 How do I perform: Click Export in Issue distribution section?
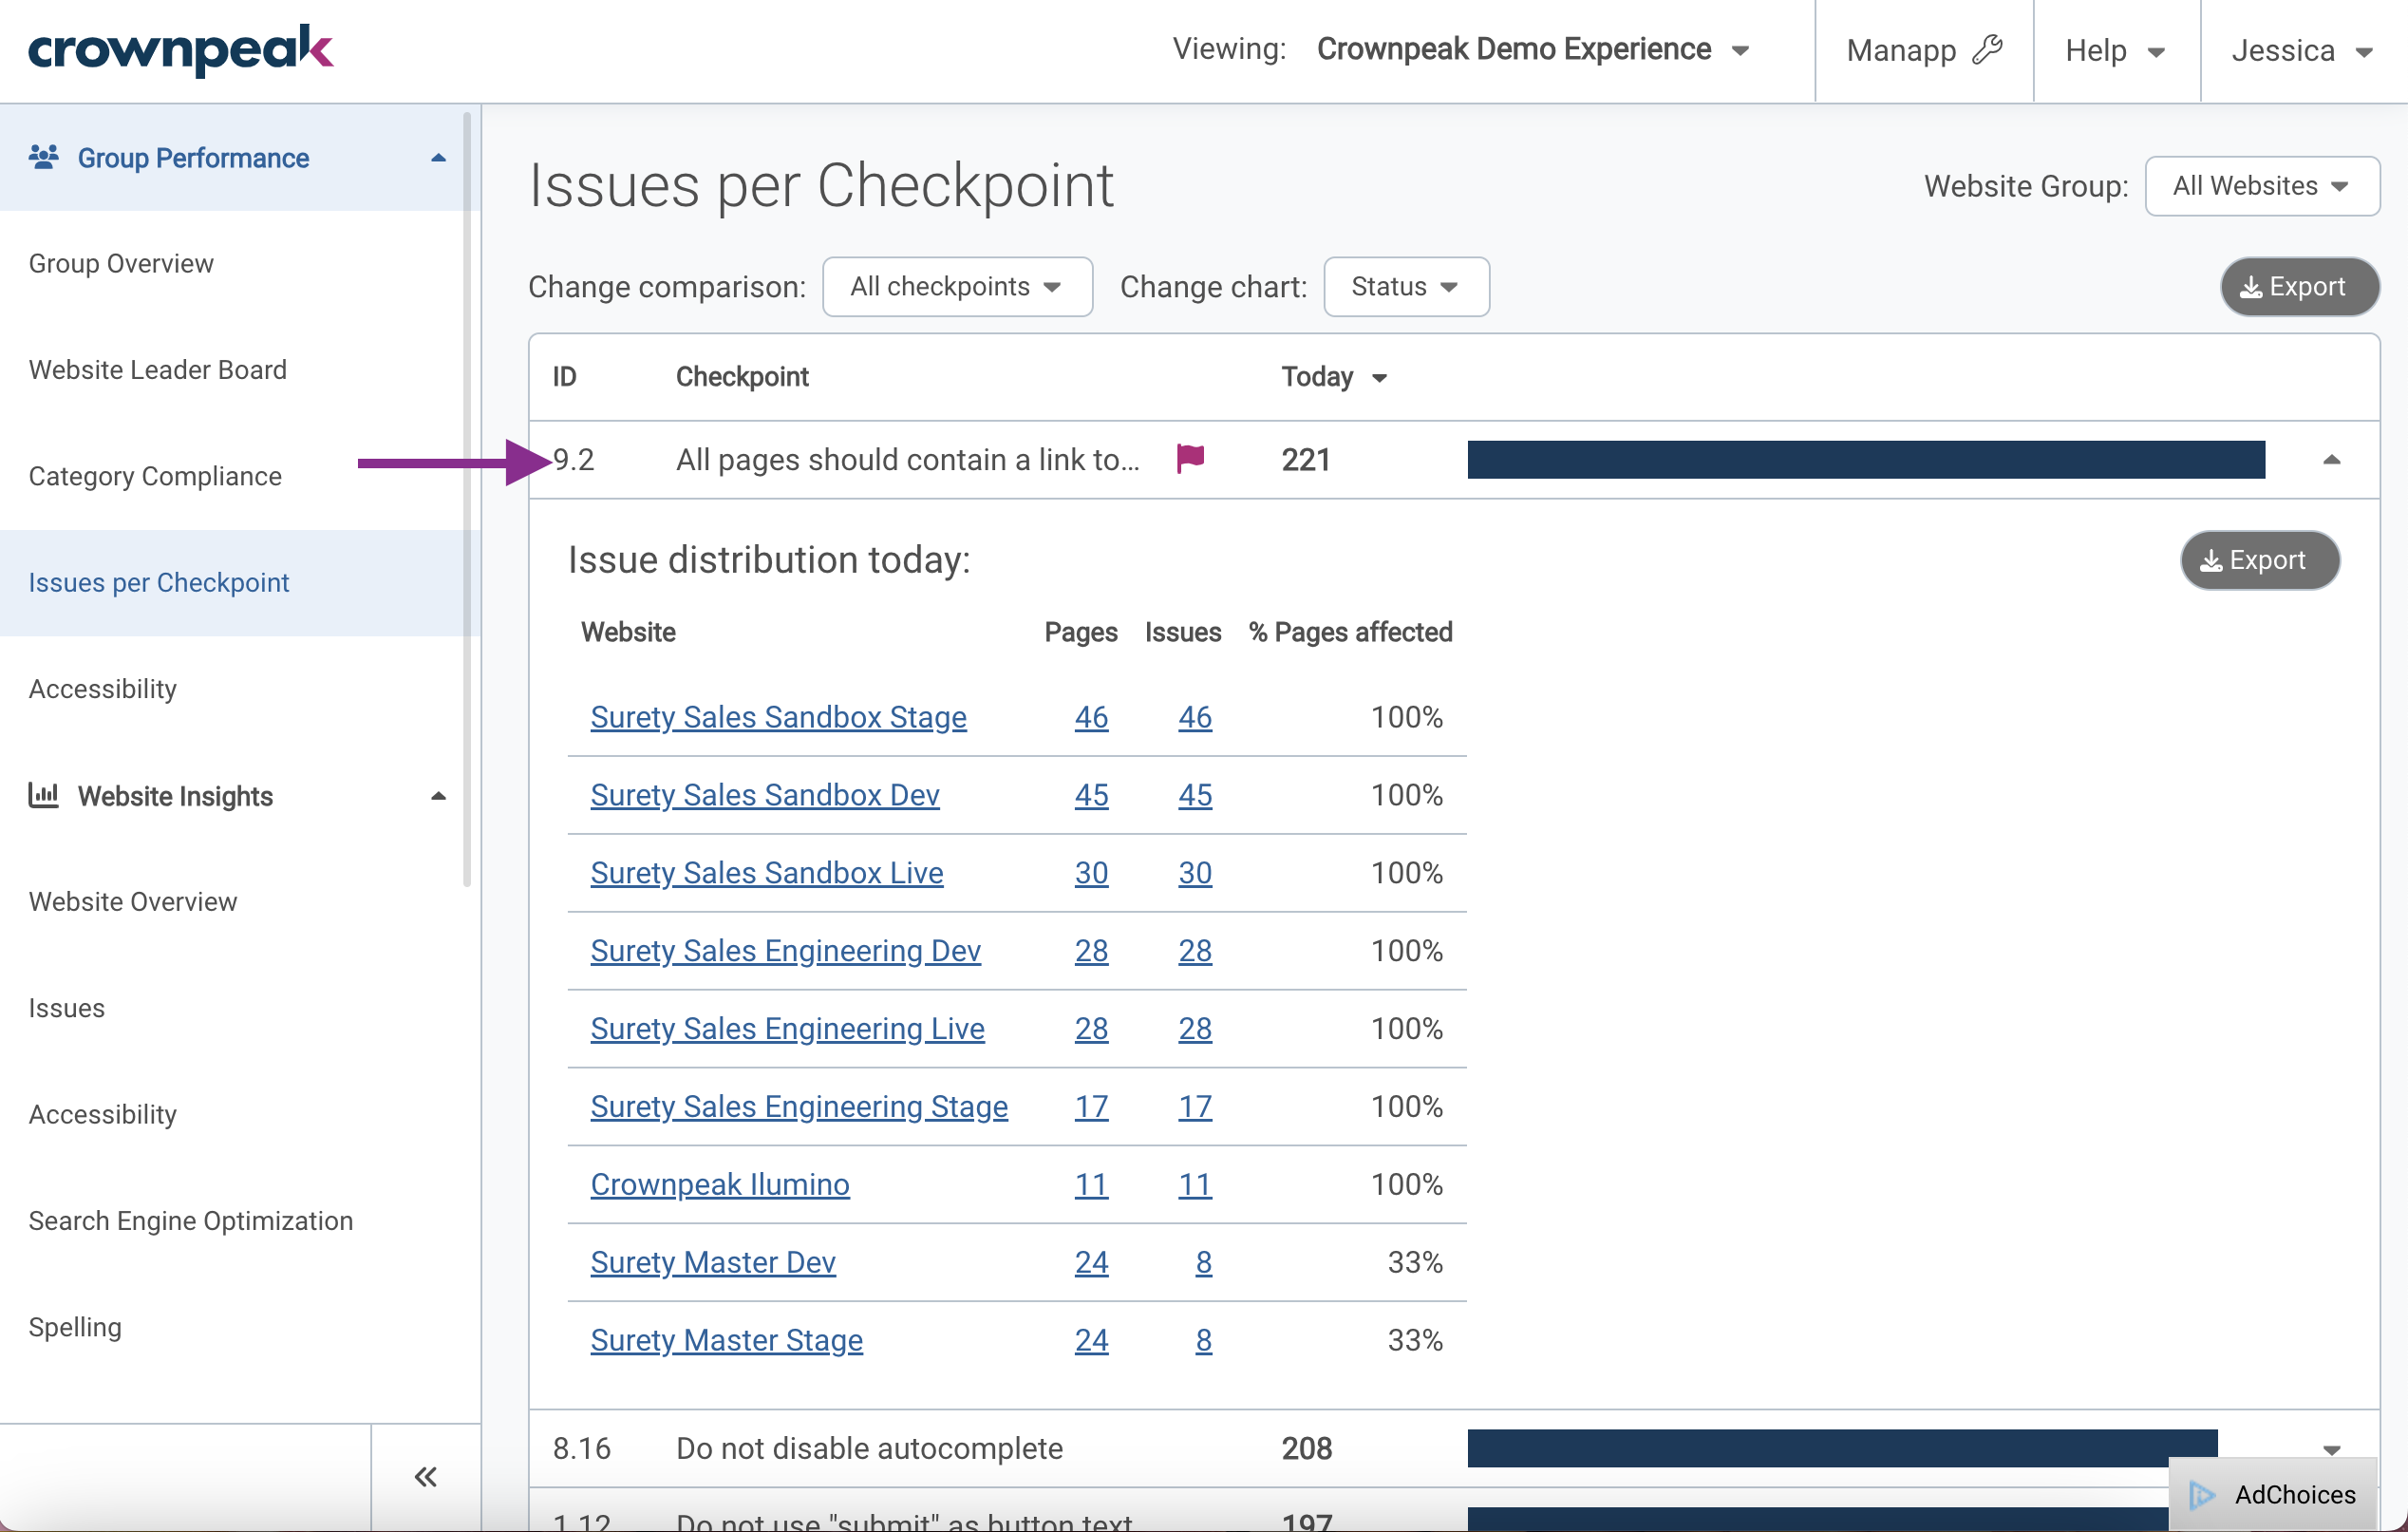(x=2259, y=560)
